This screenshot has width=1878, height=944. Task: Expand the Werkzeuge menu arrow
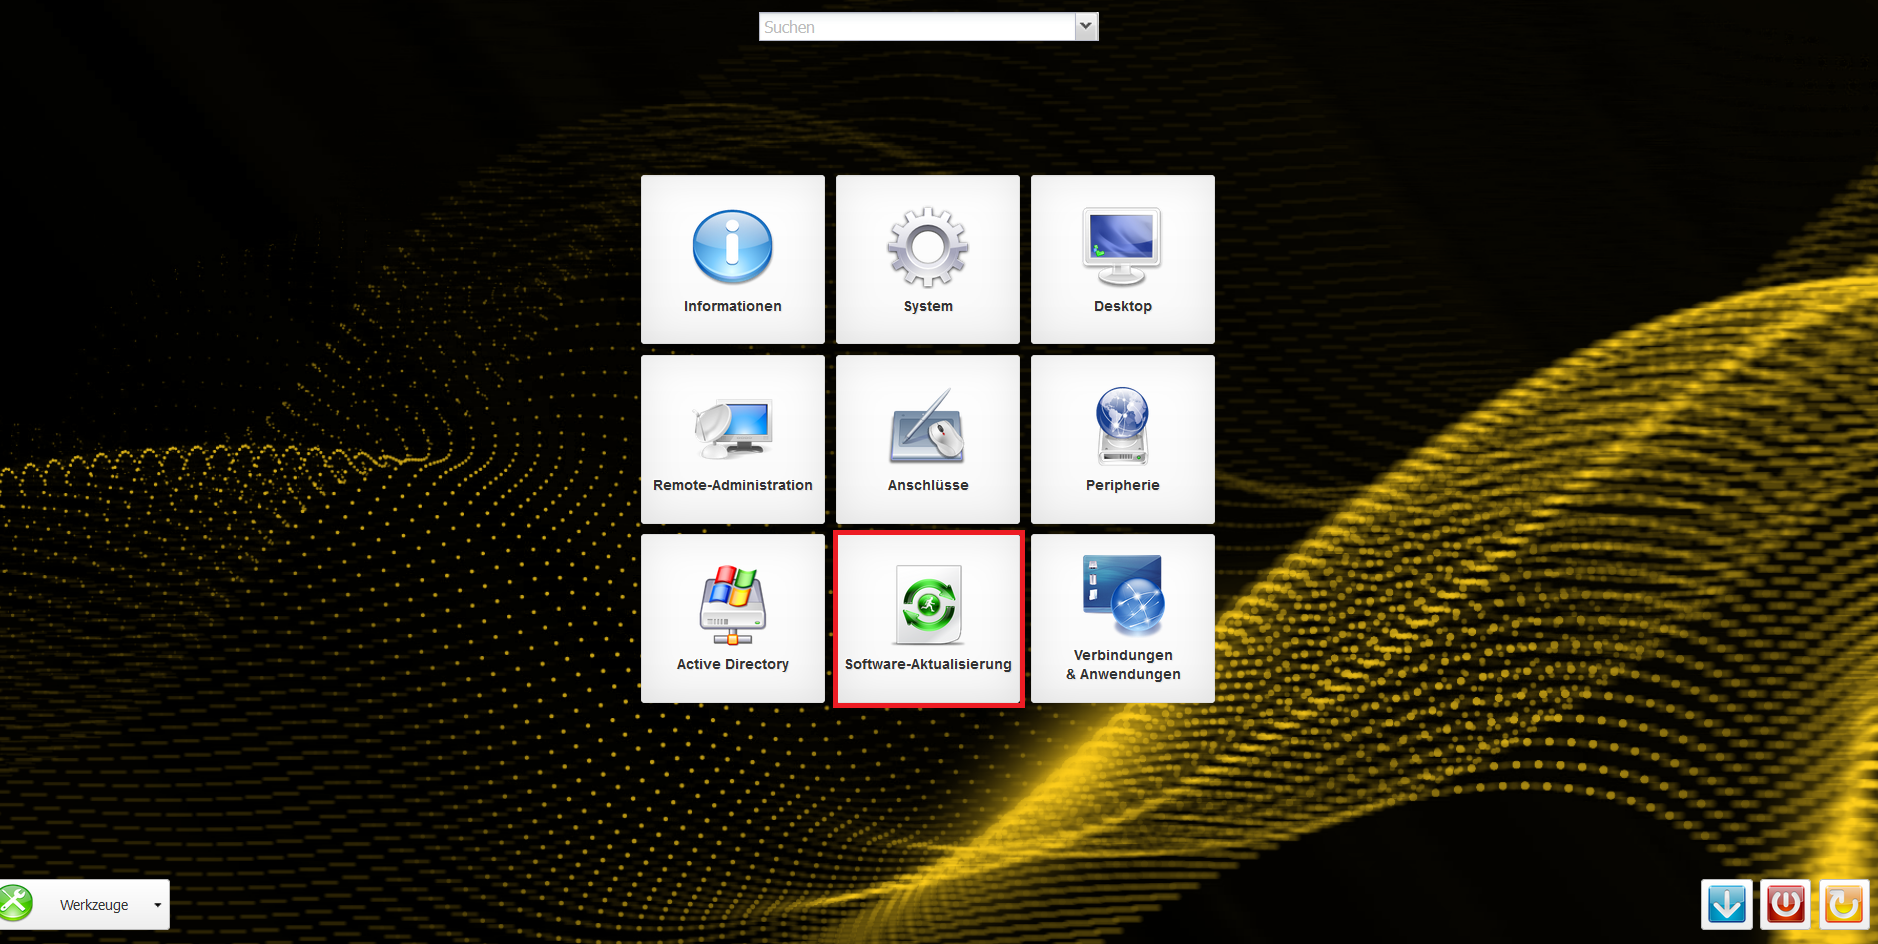[x=157, y=905]
